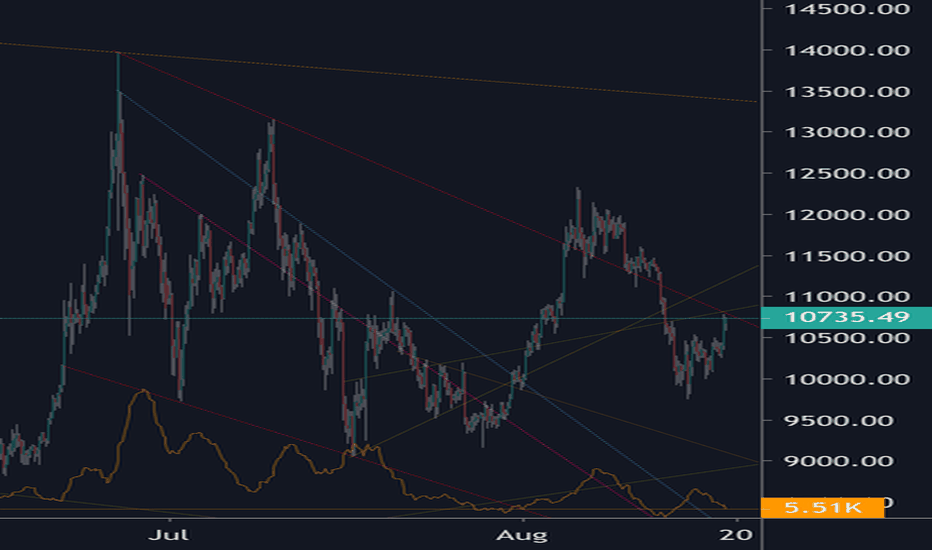Click the 9000.00 price axis label
Viewport: 932px width, 550px height.
(x=839, y=461)
